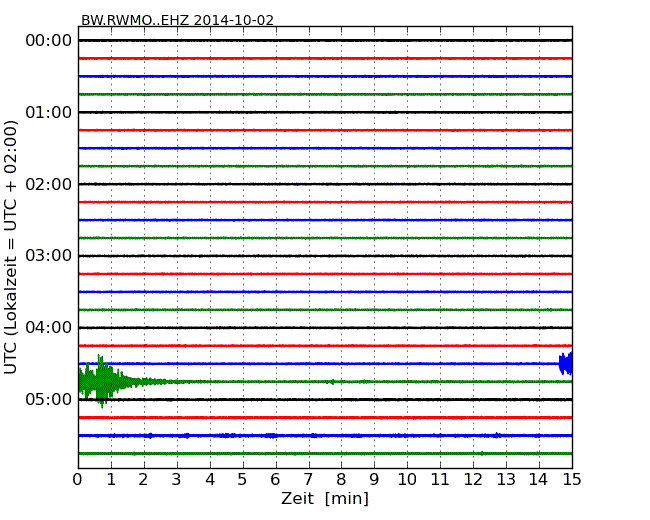Click the UTC (Lokalzeit = UTC + 02:00) axis label
Image resolution: width=650 pixels, height=520 pixels.
(x=10, y=247)
